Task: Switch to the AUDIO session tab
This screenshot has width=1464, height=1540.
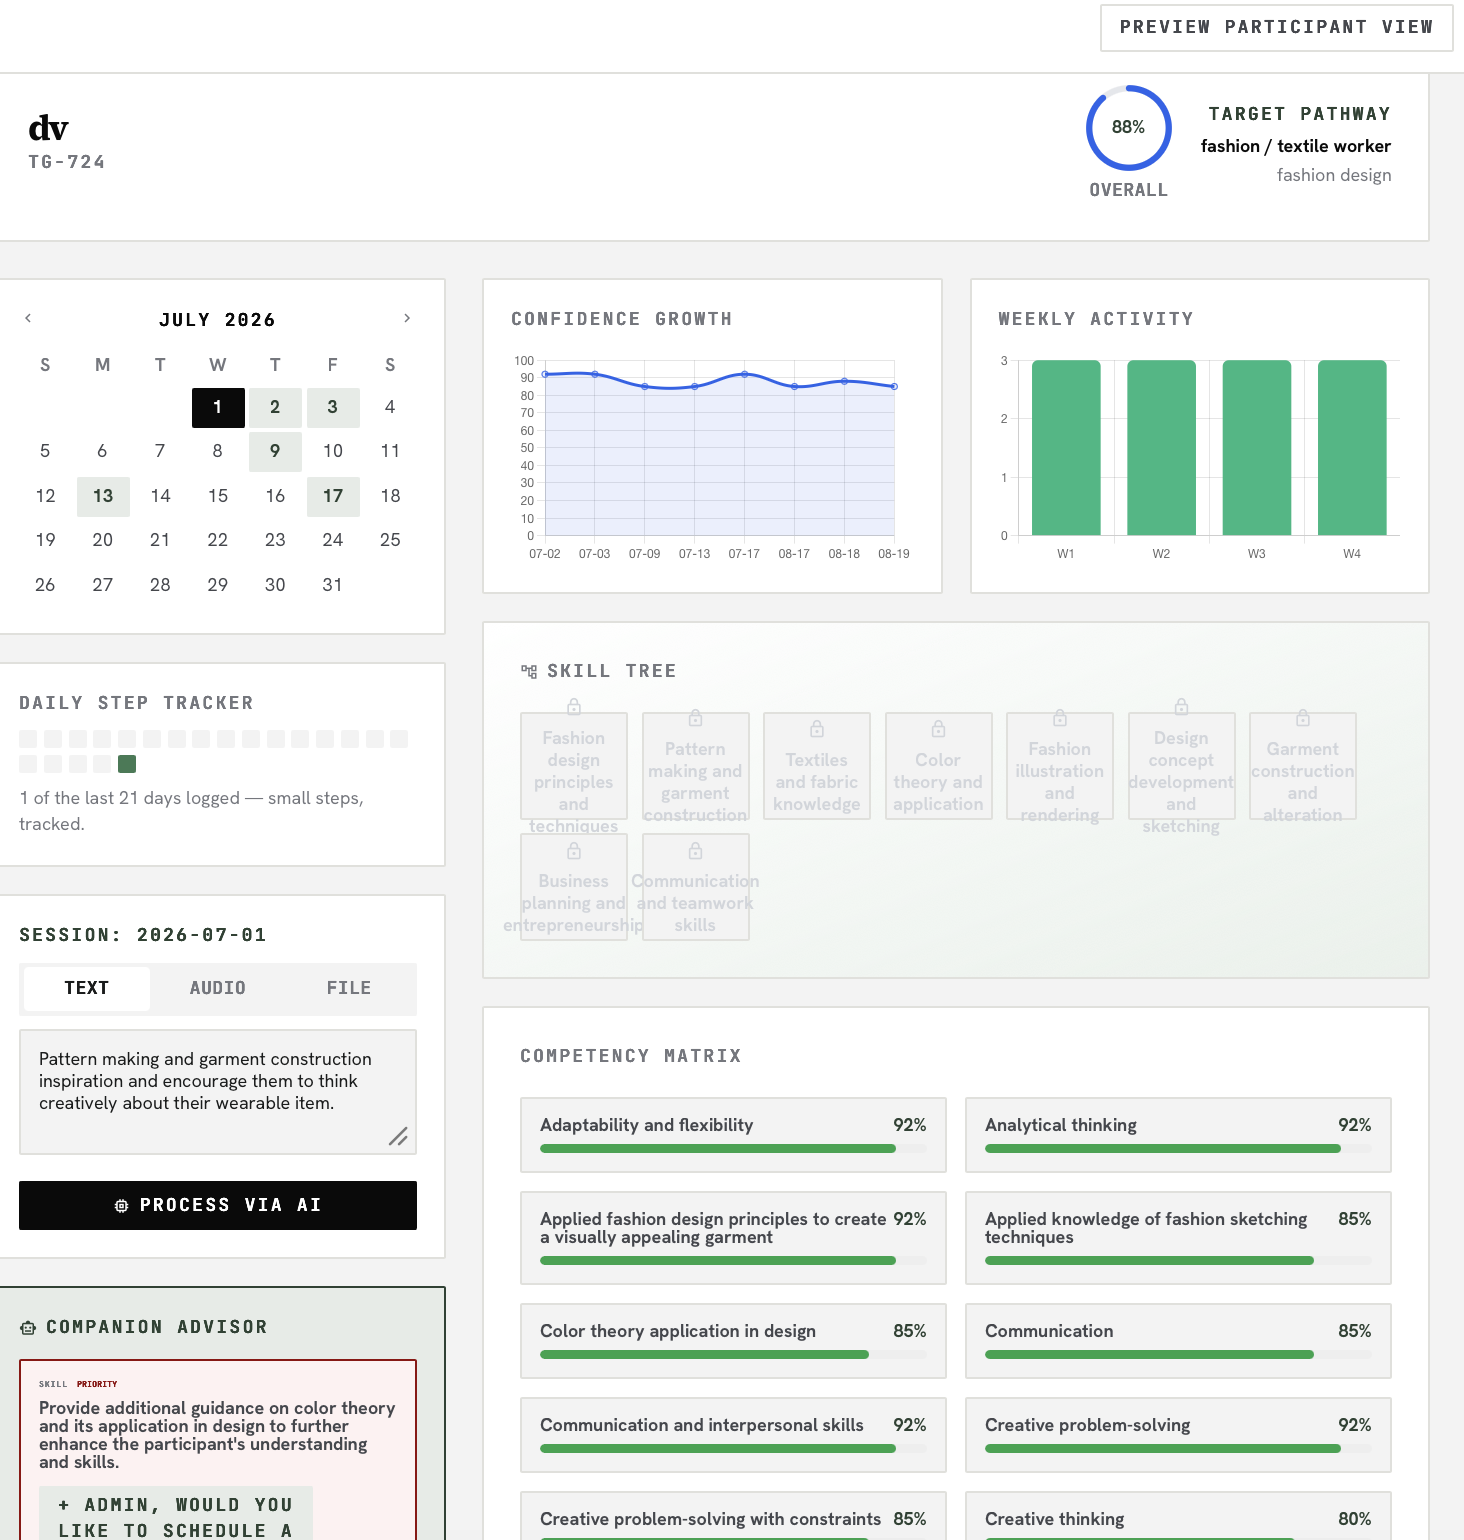Action: pos(218,988)
